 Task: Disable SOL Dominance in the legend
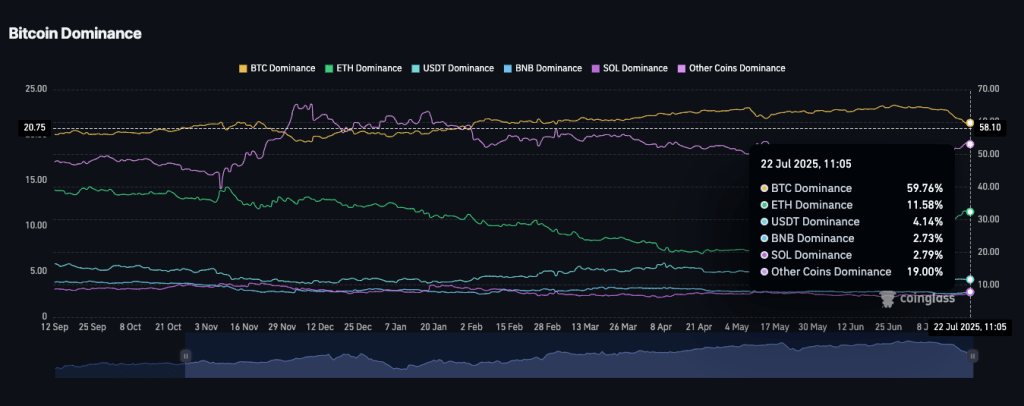pyautogui.click(x=632, y=68)
